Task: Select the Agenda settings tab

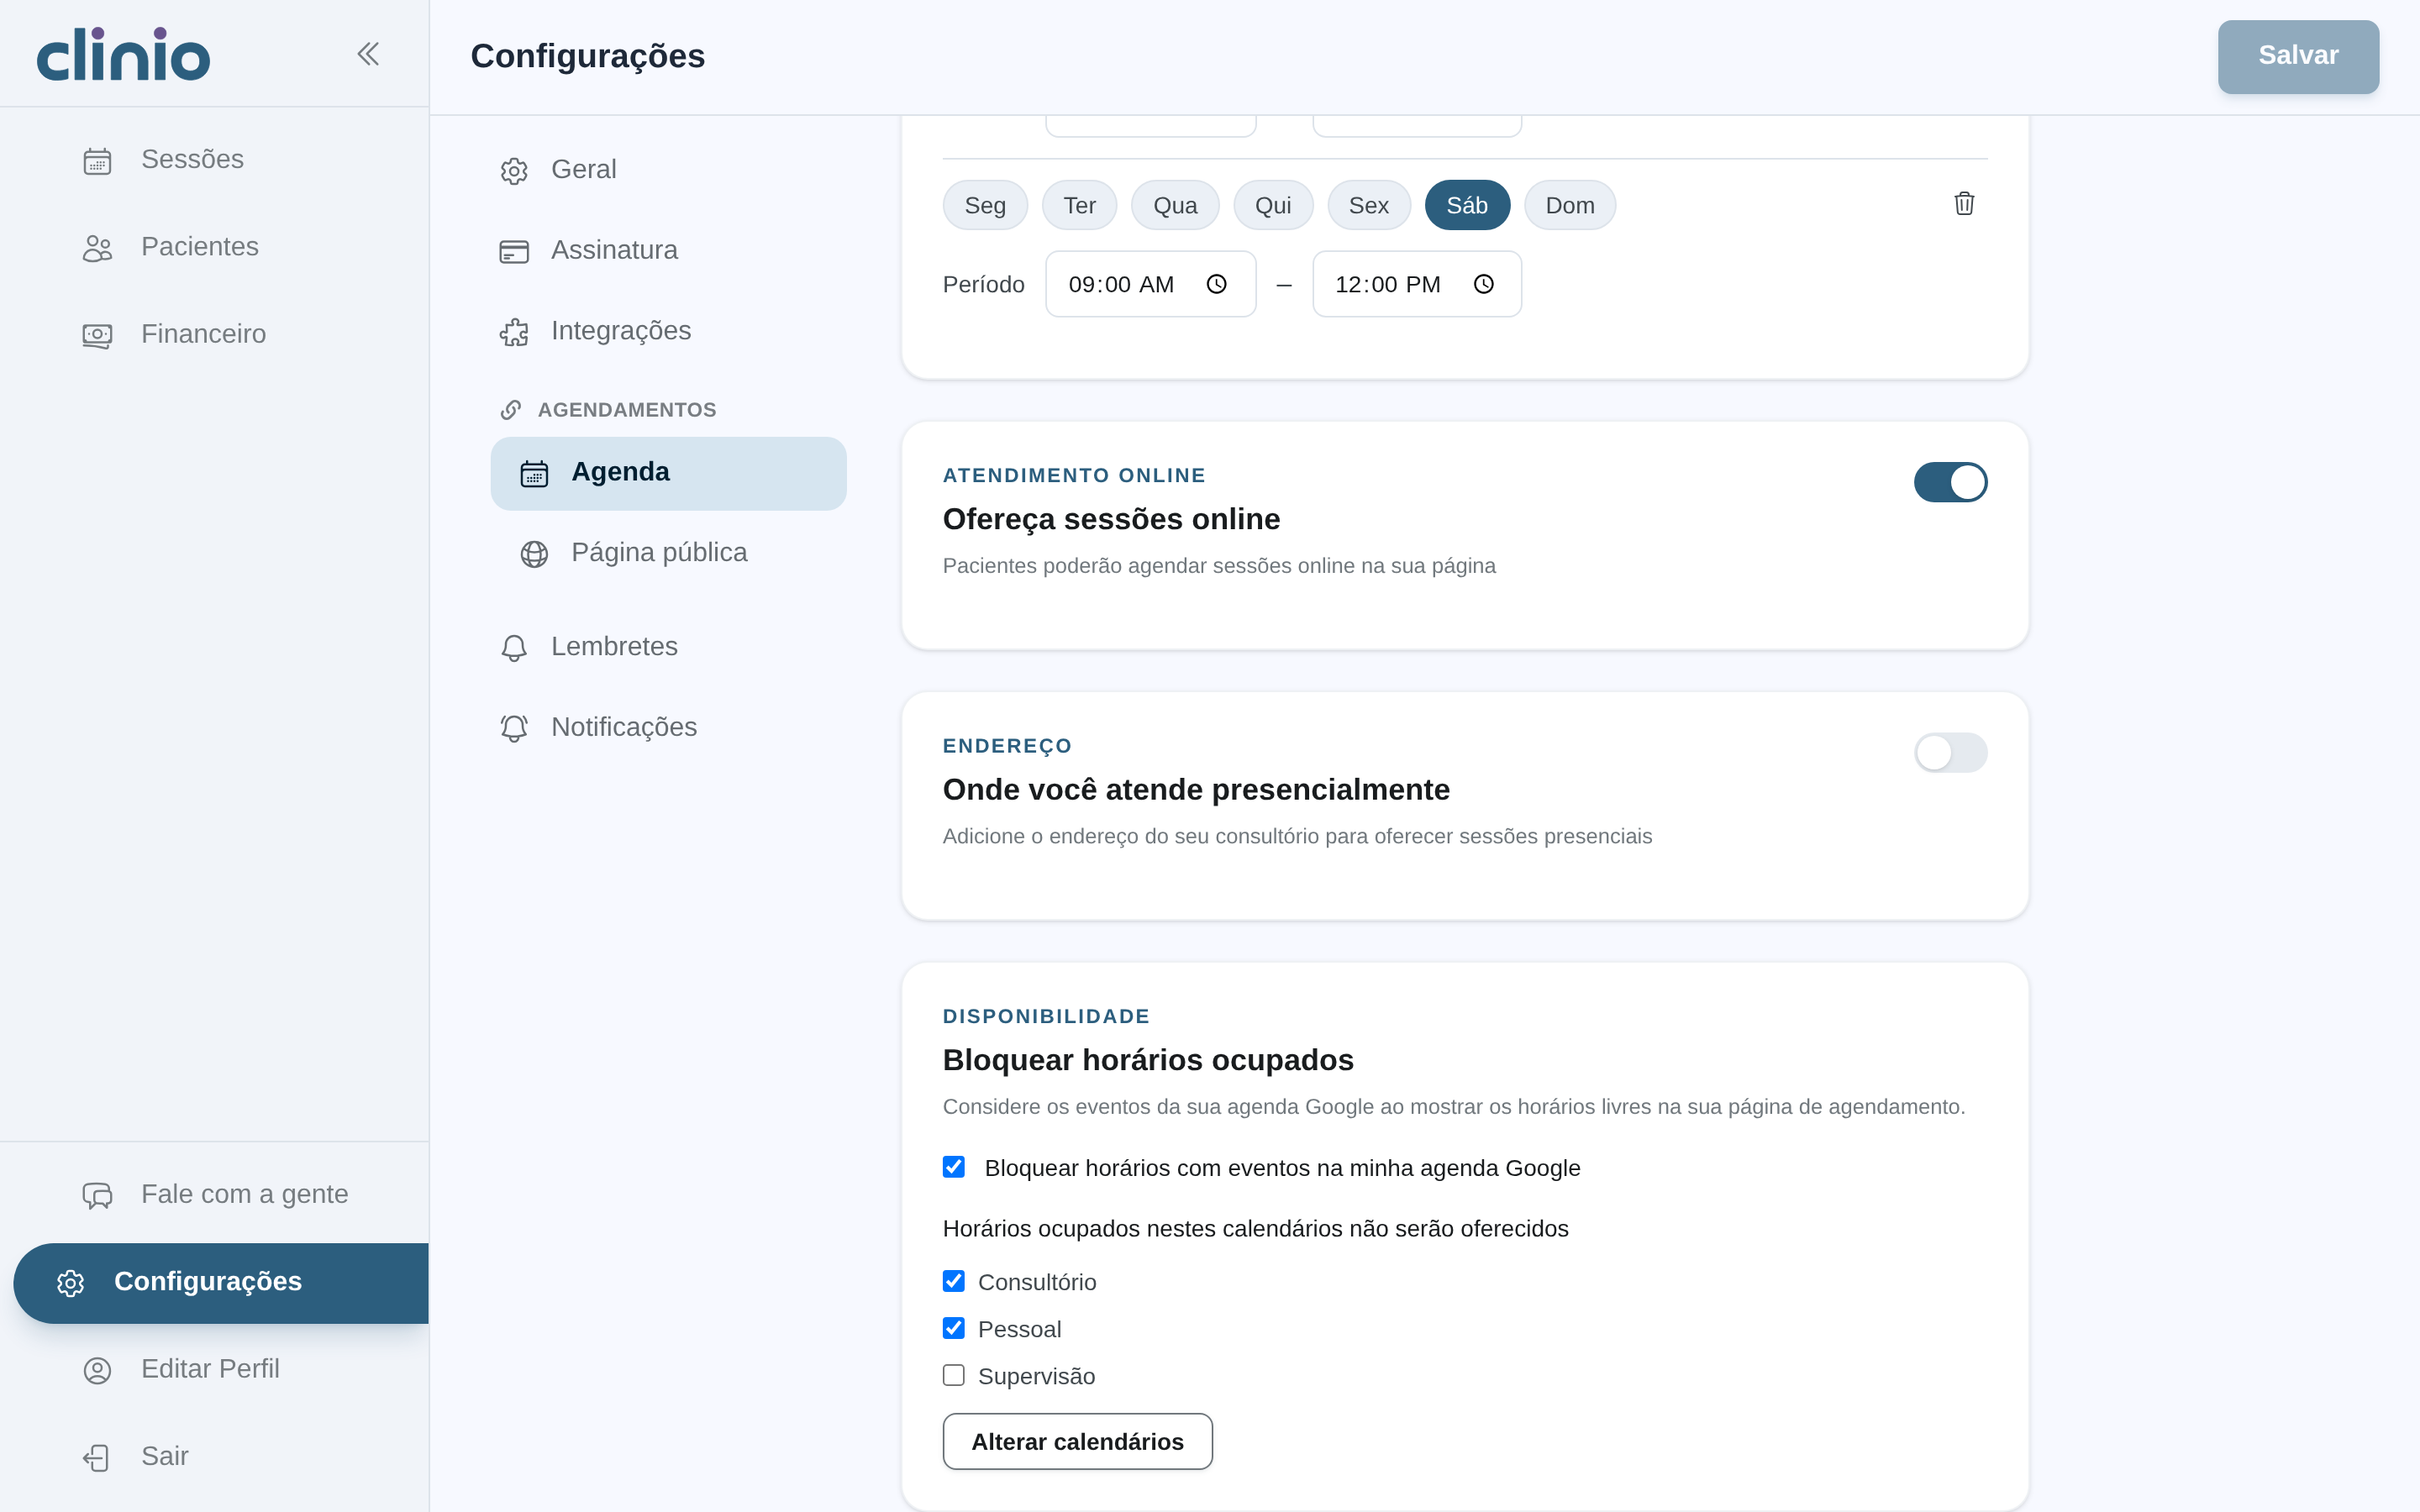Action: (668, 473)
